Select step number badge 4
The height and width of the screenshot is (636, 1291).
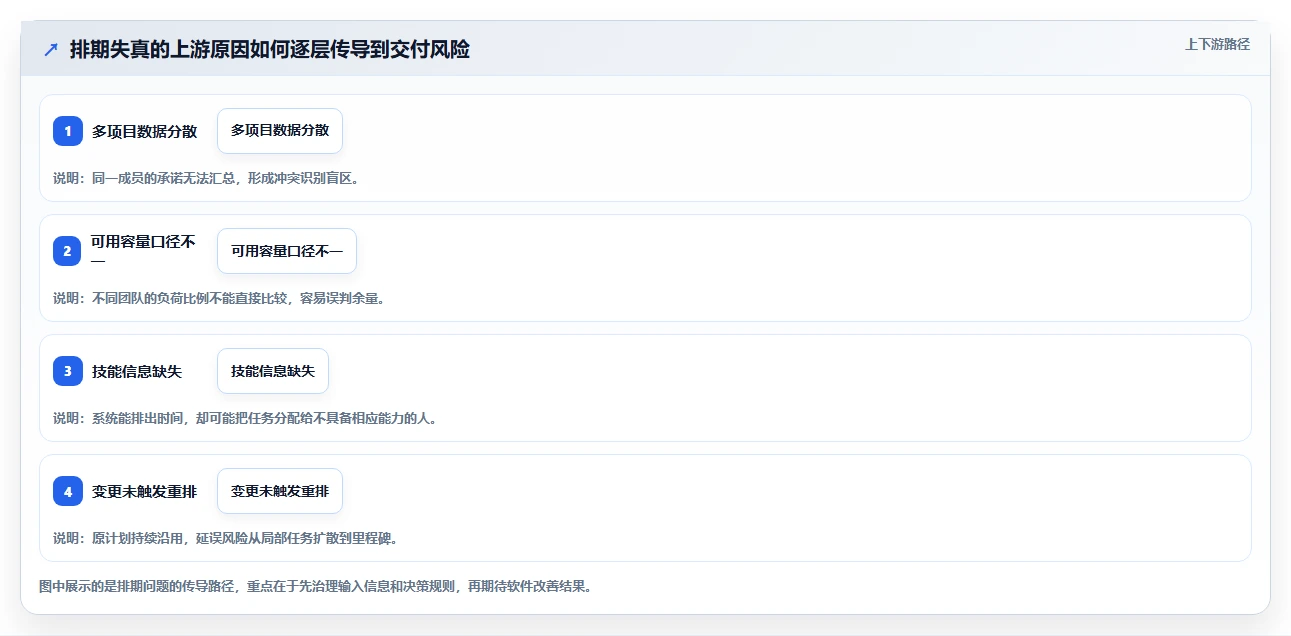(68, 491)
